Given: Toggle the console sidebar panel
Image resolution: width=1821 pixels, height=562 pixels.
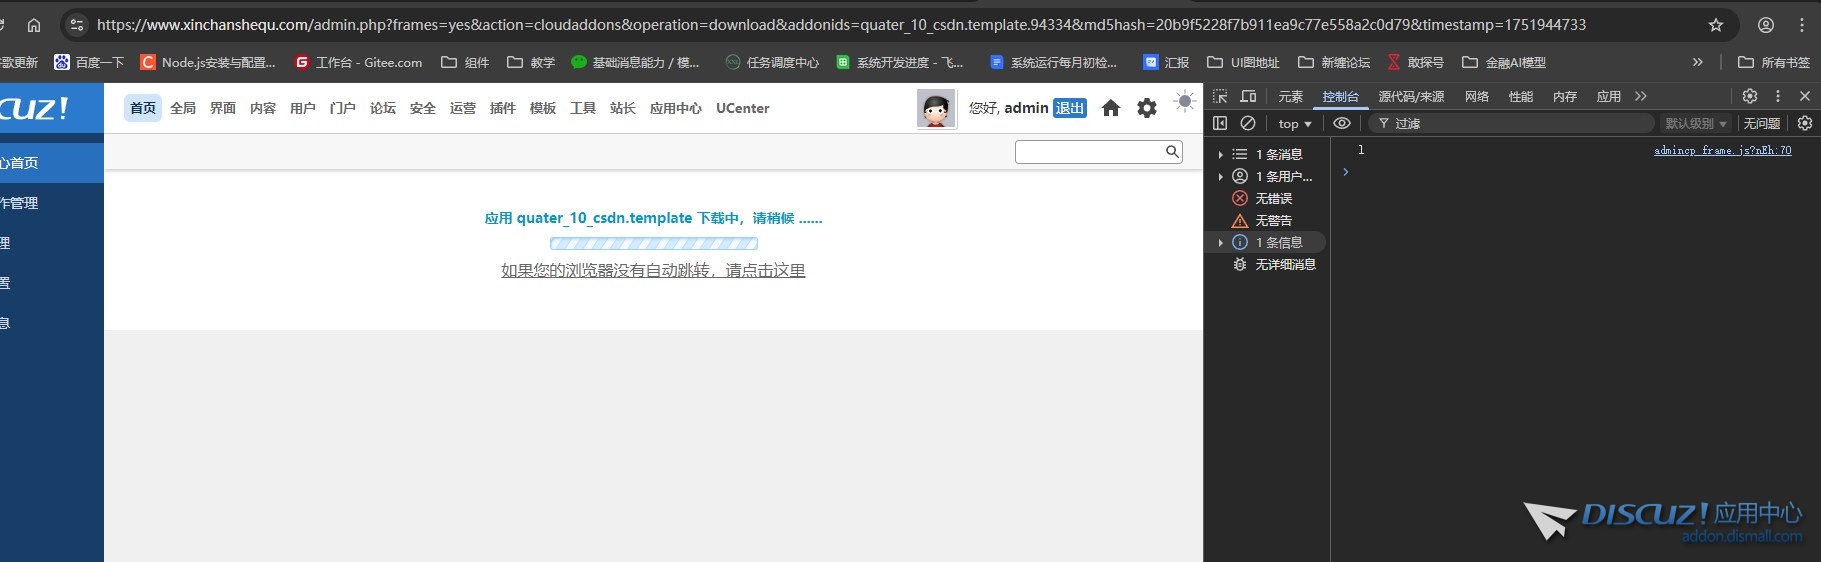Looking at the screenshot, I should (x=1220, y=123).
